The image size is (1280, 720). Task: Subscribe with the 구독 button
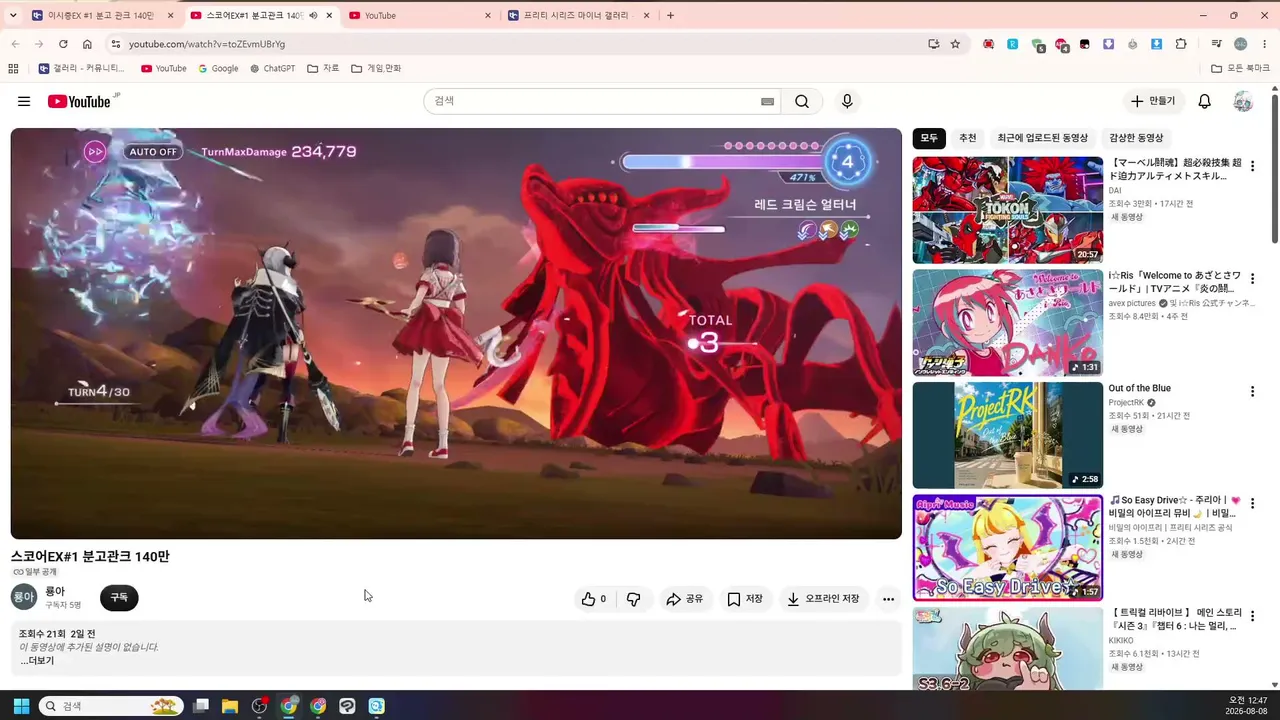119,598
